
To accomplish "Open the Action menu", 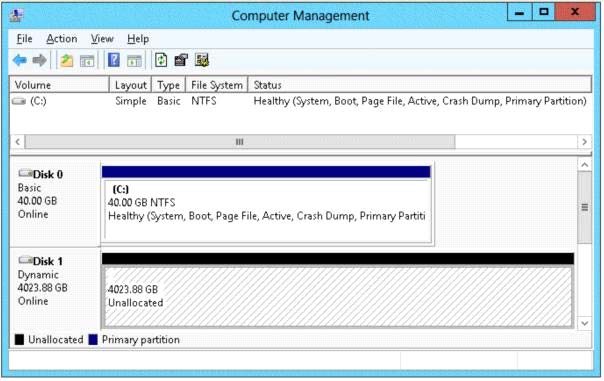I will point(62,39).
